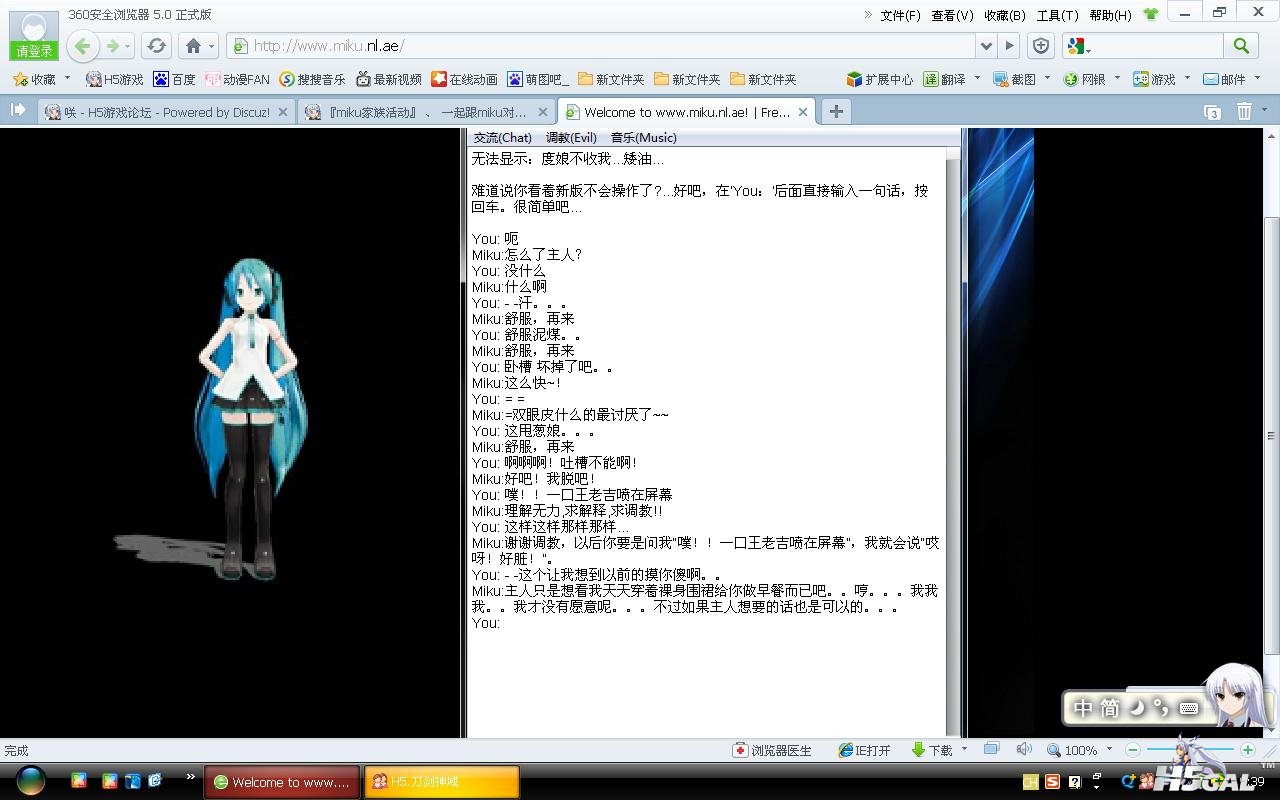
Task: Open the 游戏 games tool
Action: 1154,79
